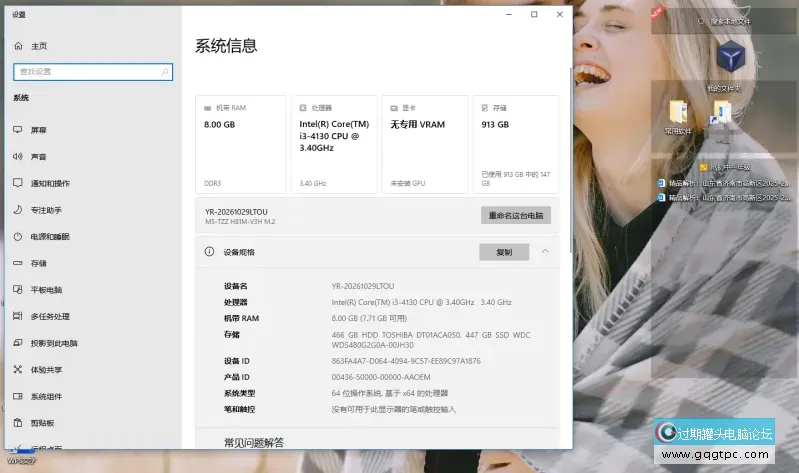This screenshot has height=473, width=799.
Task: Click the 平板电脑 tablet icon
Action: coord(18,290)
